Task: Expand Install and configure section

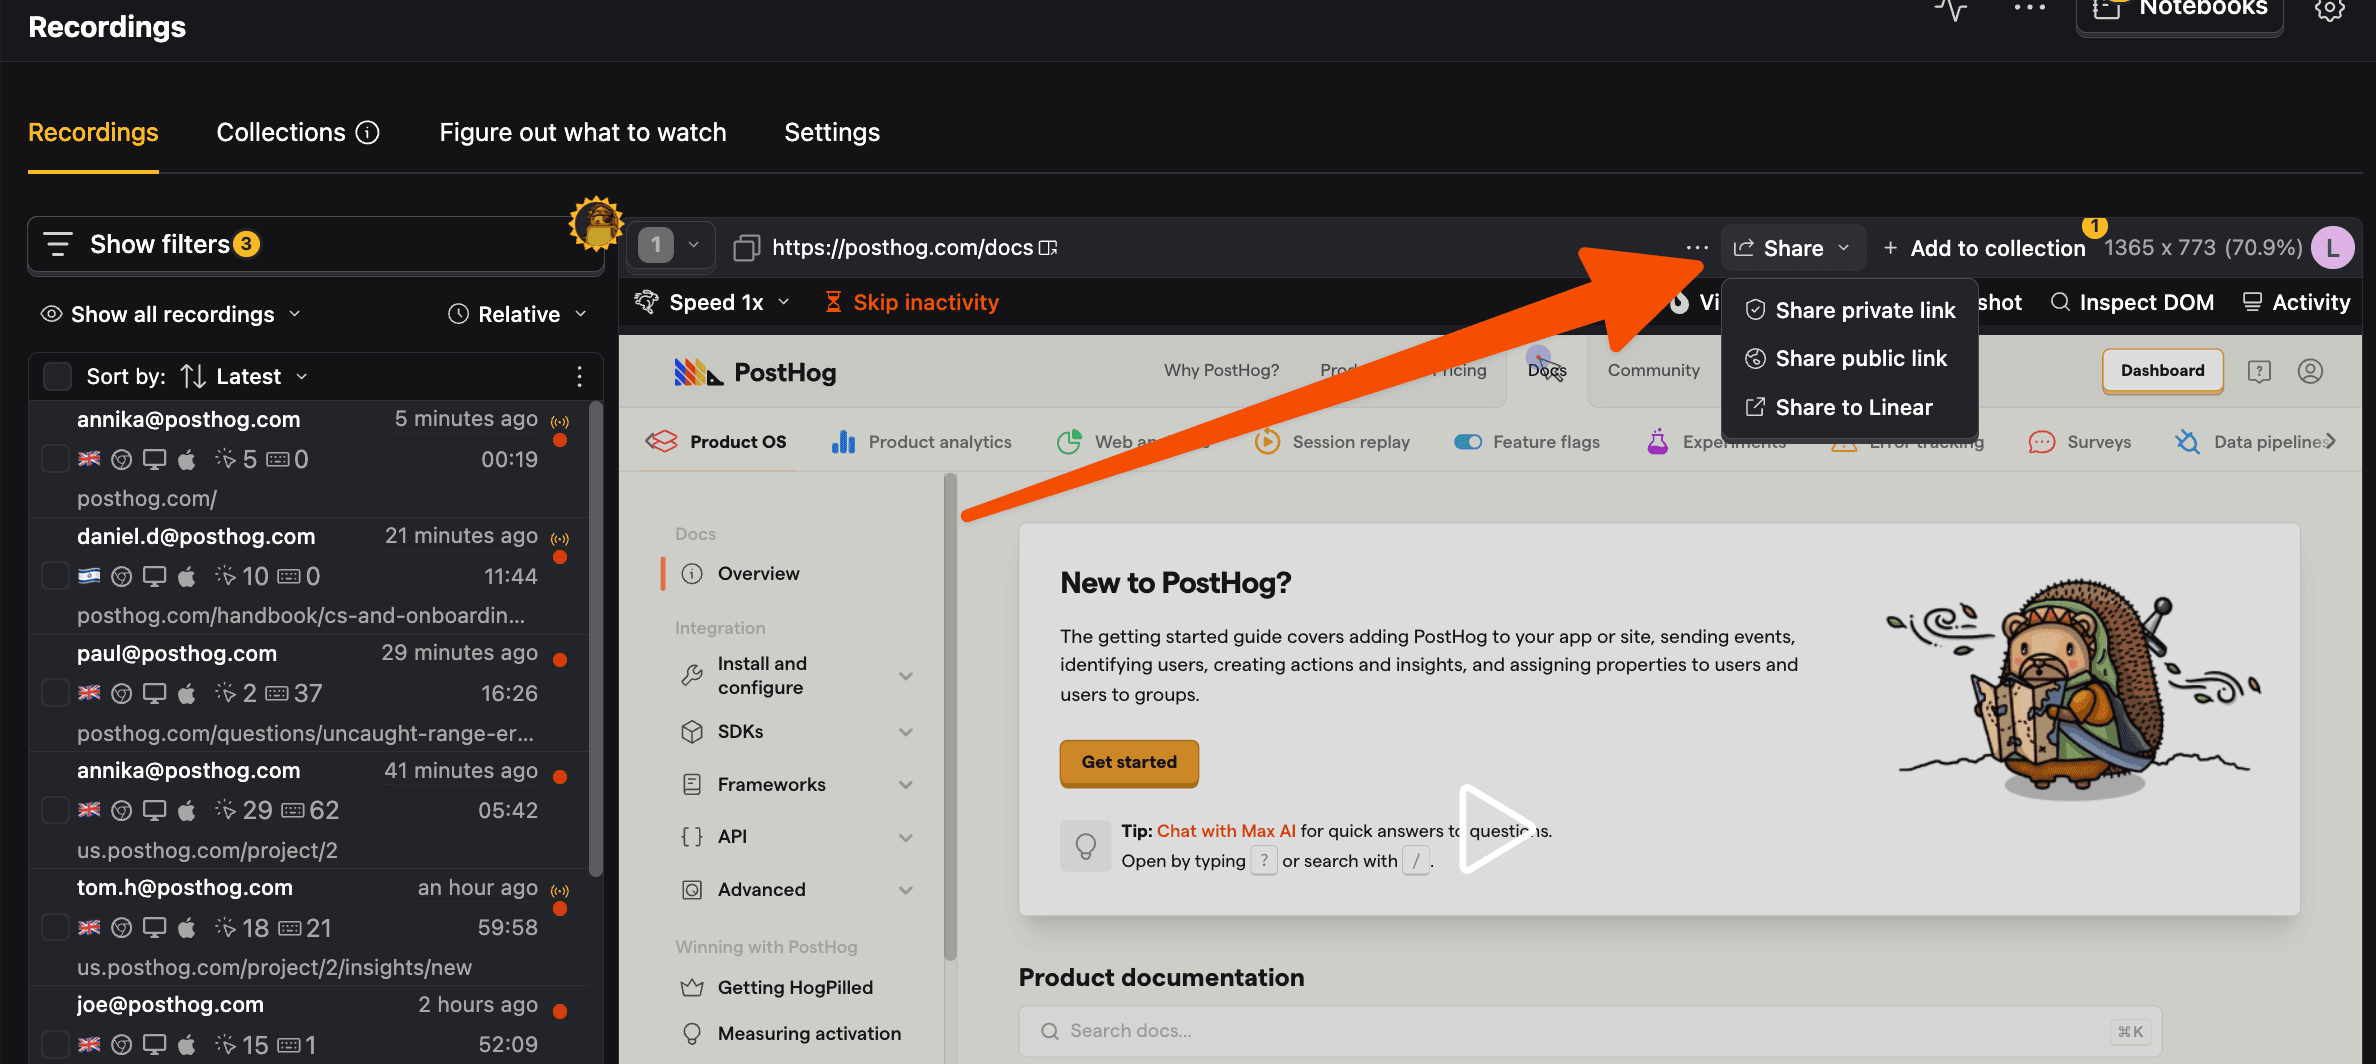Action: (798, 675)
